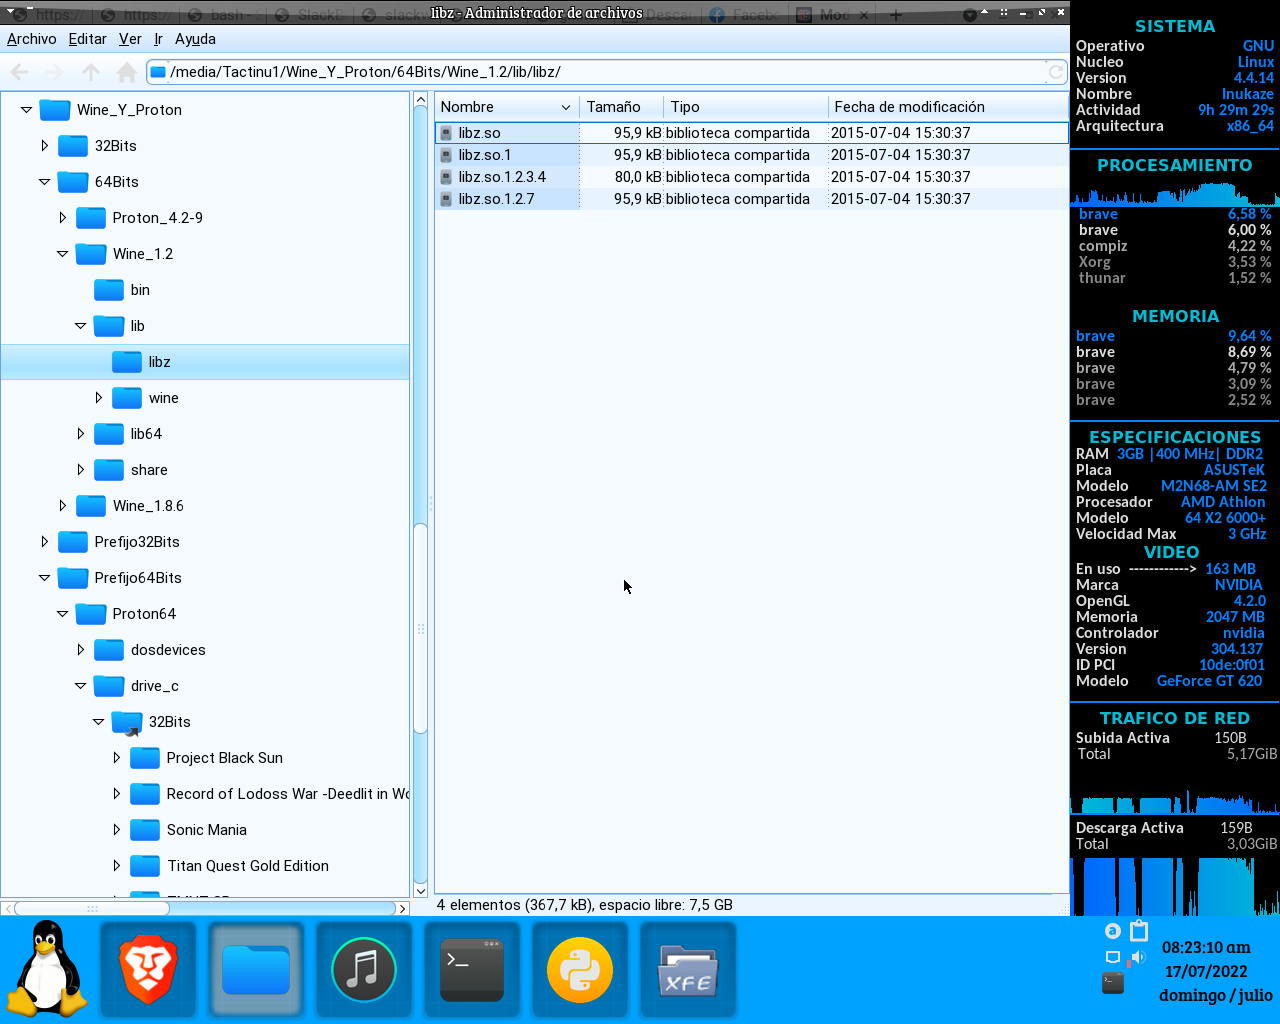The image size is (1280, 1024).
Task: Click the clock showing 08:23:10 am
Action: (x=1206, y=947)
